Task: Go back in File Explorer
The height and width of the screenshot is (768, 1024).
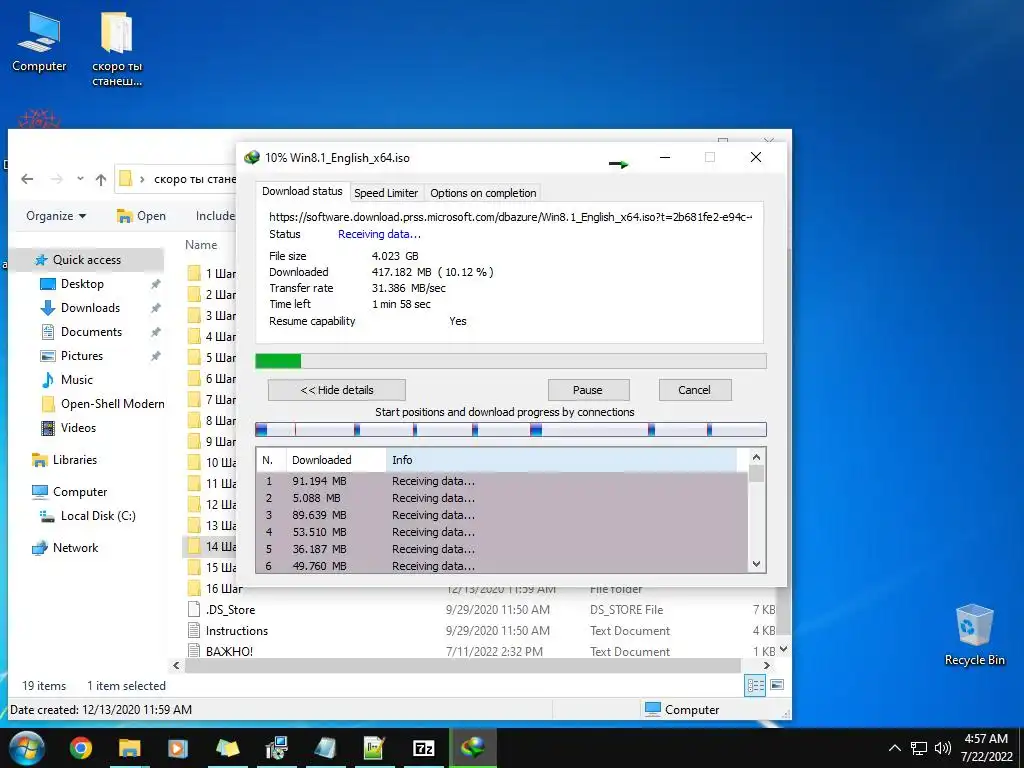Action: click(27, 179)
